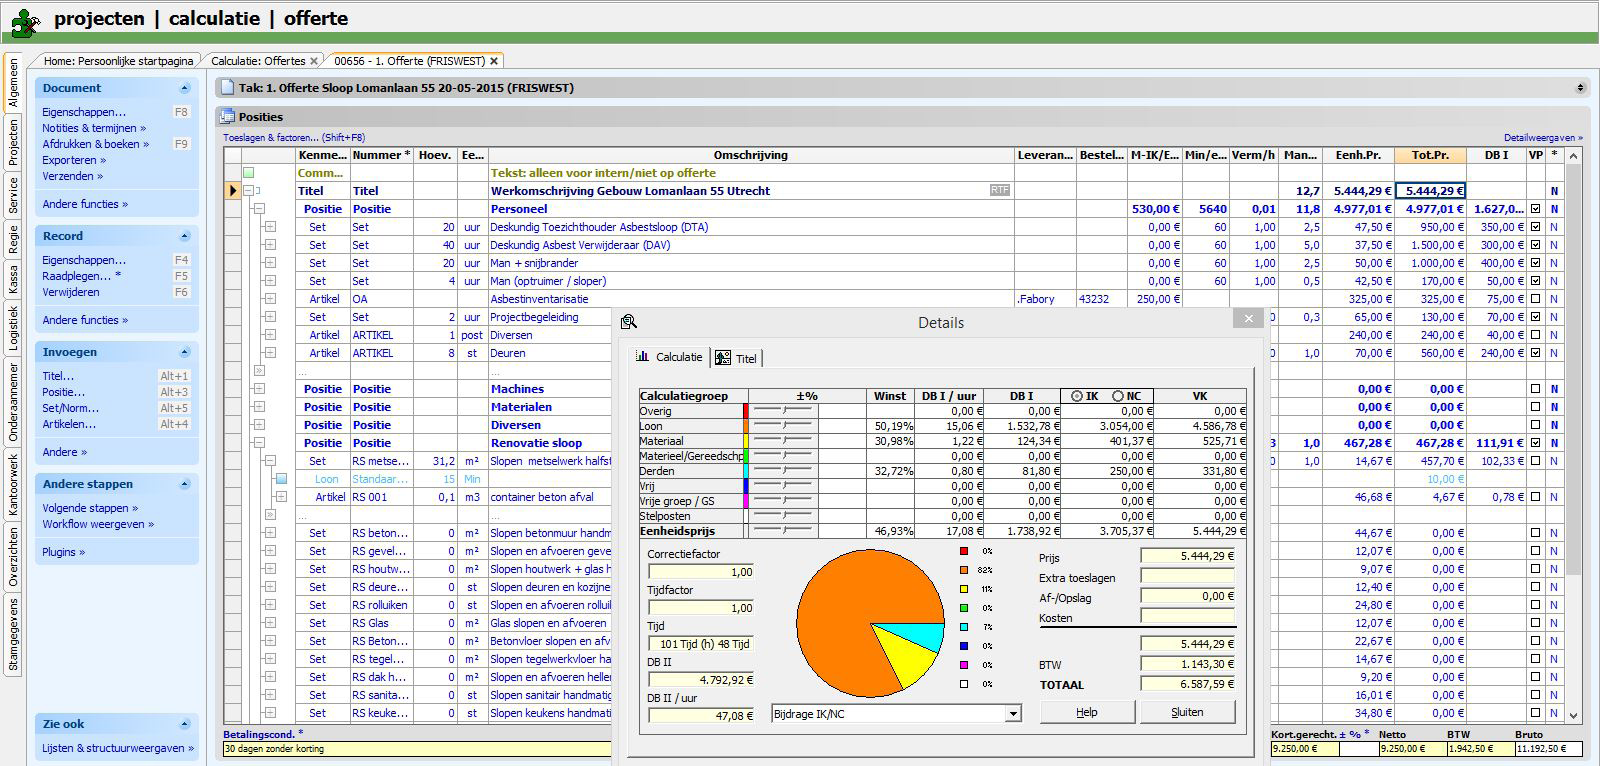Screen dimensions: 1600x766
Task: Toggle VP checkbox on Deskundig Toezichthouder row
Action: [1536, 227]
